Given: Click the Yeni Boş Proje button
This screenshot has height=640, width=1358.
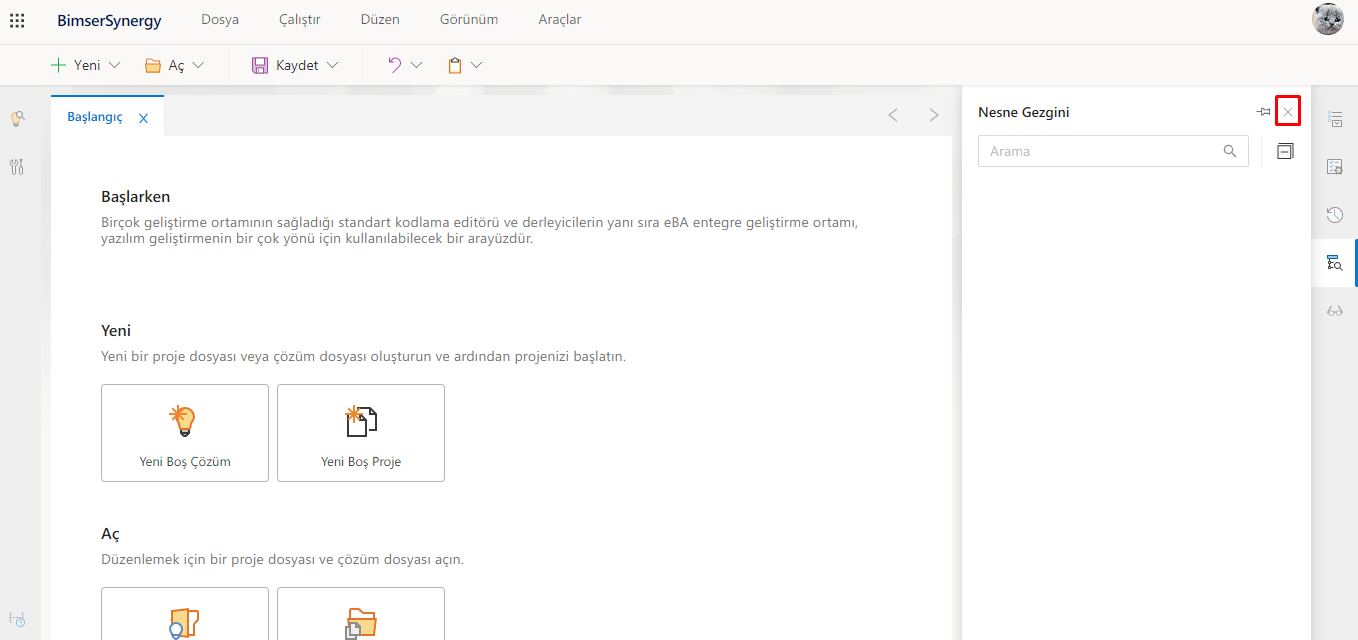Looking at the screenshot, I should [x=361, y=433].
